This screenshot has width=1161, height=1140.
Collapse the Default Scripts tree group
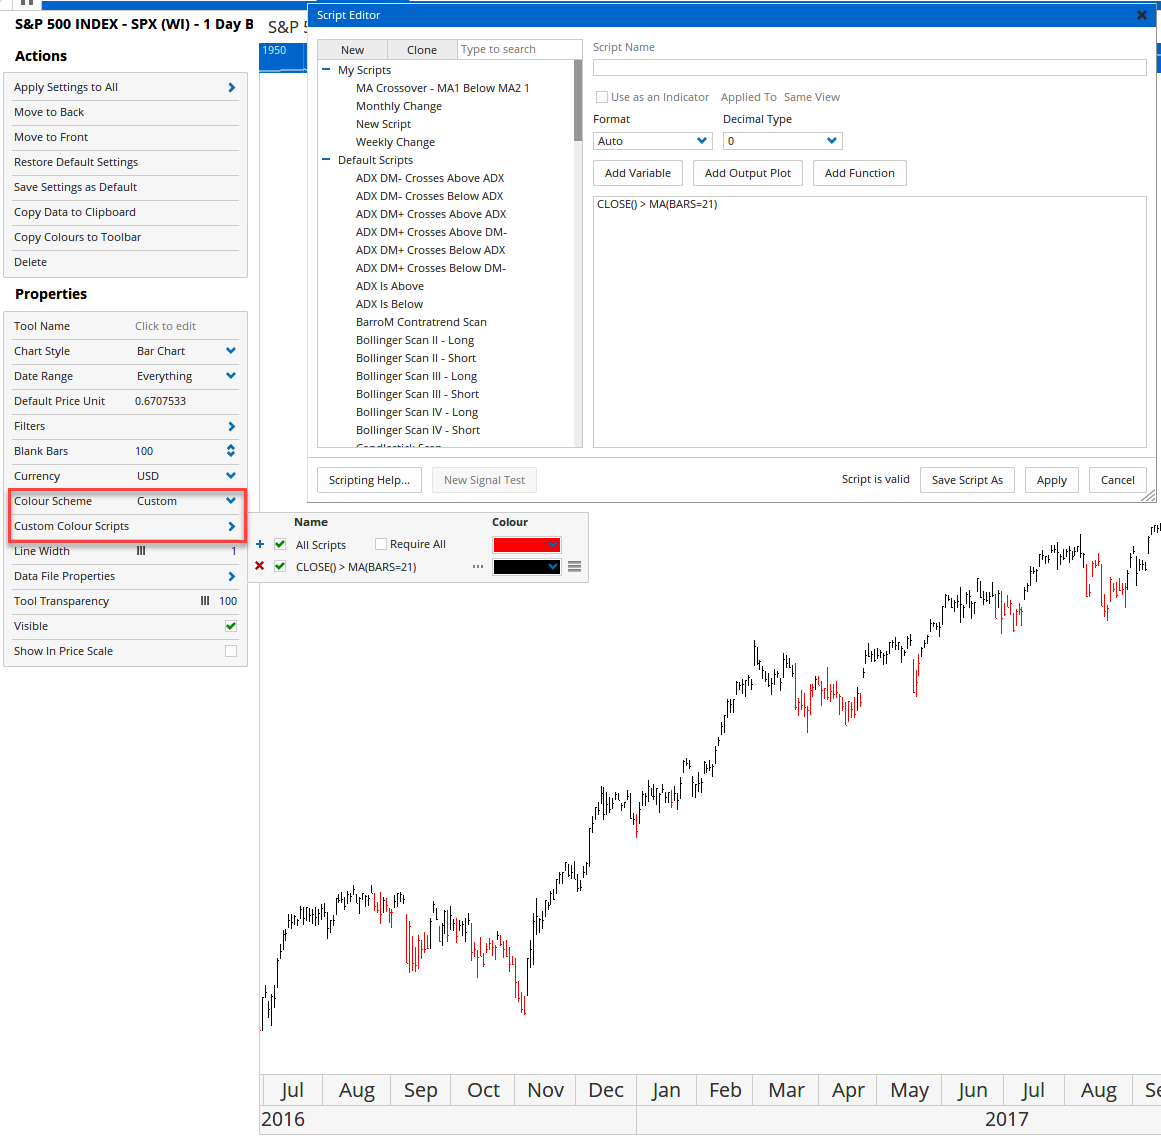326,160
